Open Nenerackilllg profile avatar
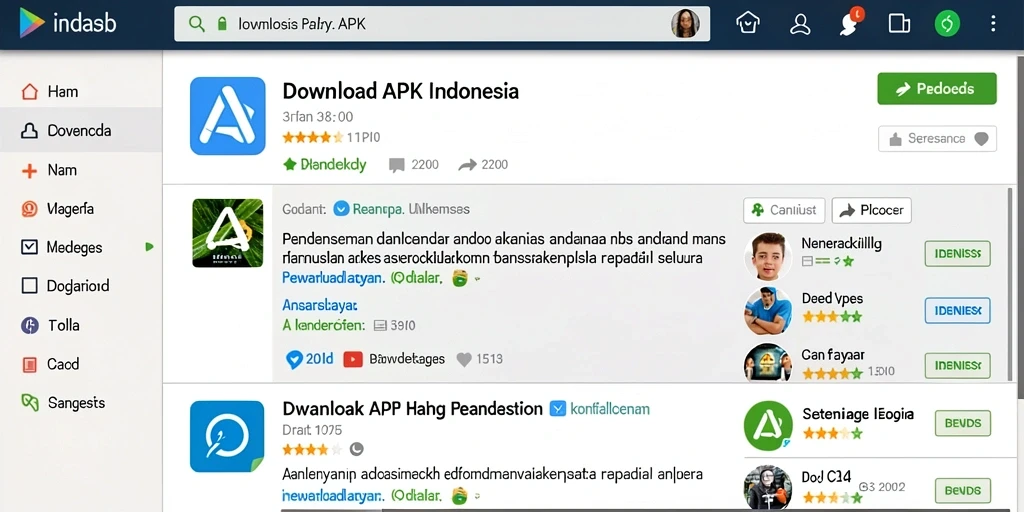1024x512 pixels. (768, 255)
